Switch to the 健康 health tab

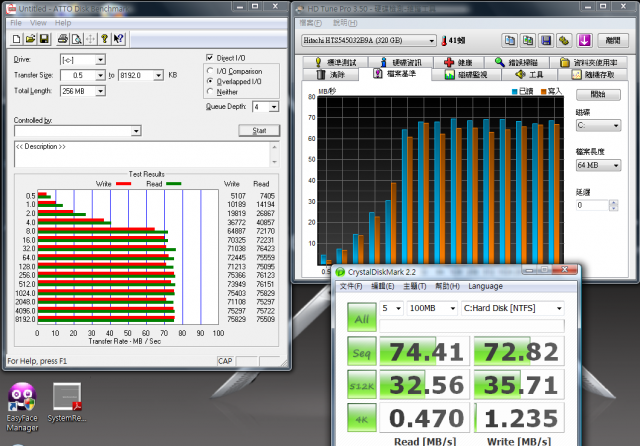coord(458,62)
